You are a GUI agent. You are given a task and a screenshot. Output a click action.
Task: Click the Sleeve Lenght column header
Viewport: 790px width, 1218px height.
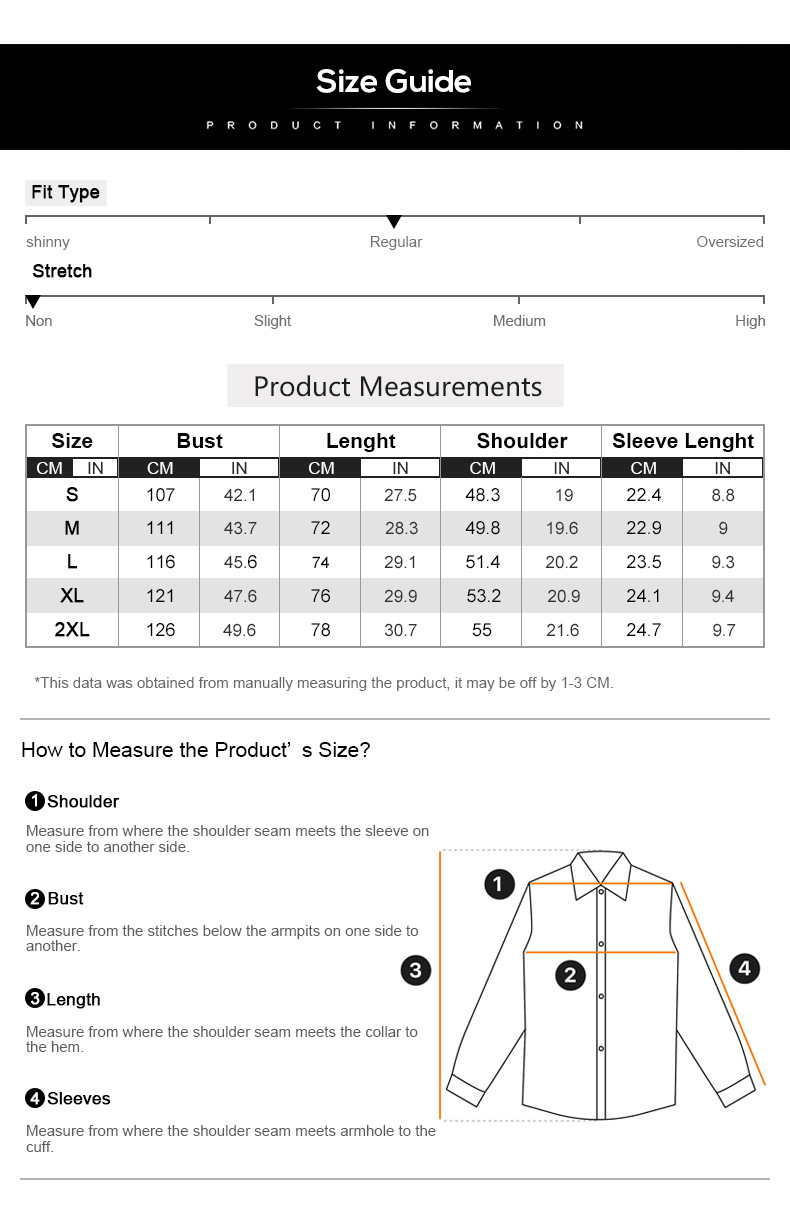click(x=682, y=441)
